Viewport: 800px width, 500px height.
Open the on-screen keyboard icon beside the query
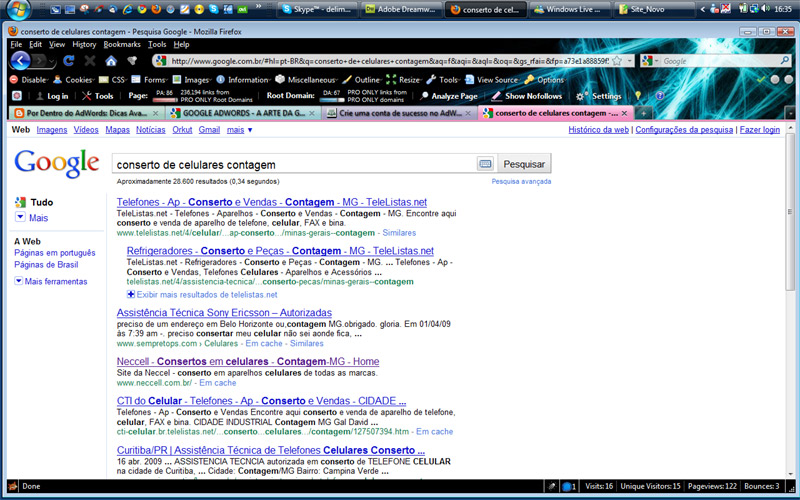point(485,164)
